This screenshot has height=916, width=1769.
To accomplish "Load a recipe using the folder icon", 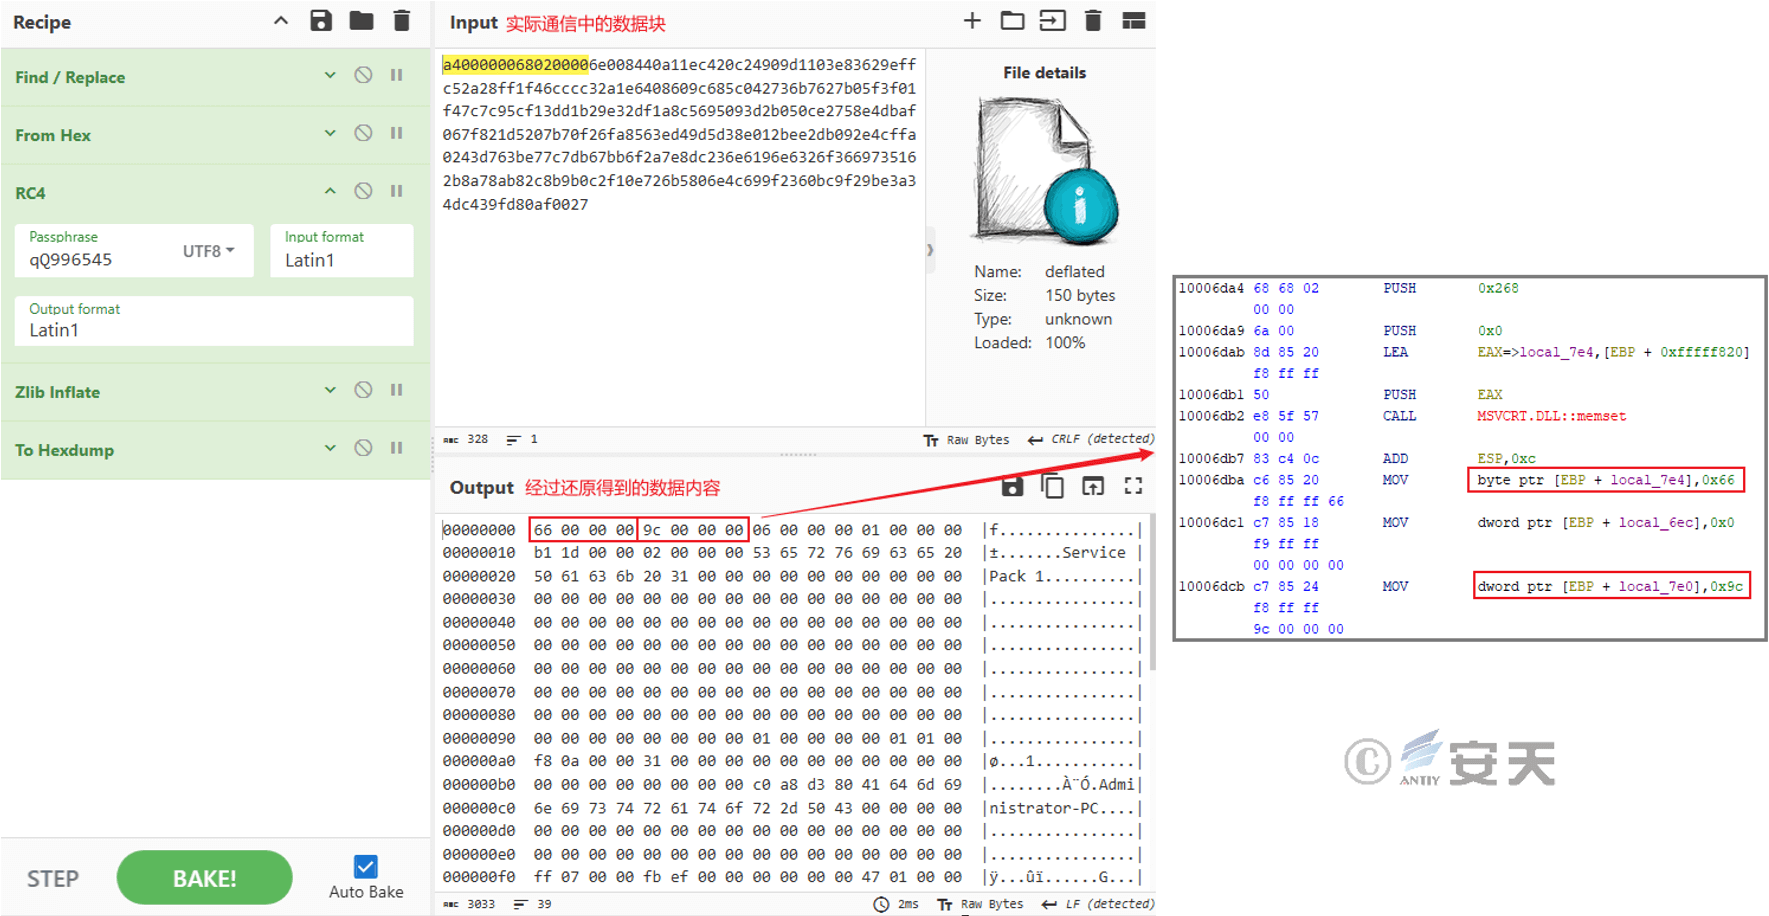I will [x=361, y=21].
